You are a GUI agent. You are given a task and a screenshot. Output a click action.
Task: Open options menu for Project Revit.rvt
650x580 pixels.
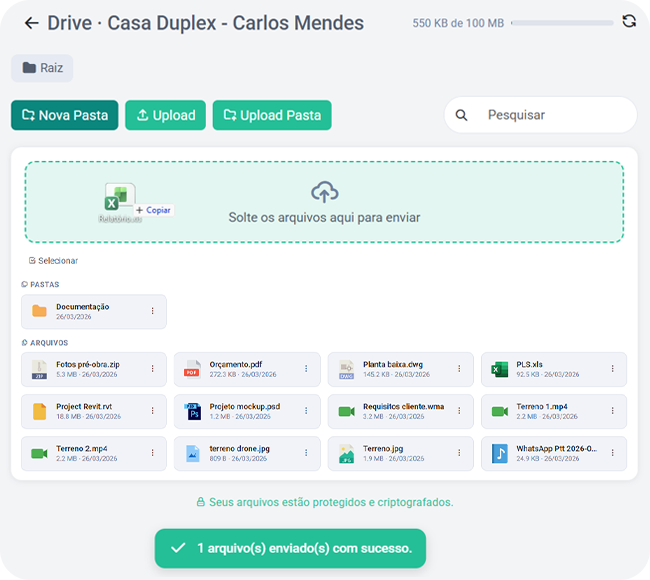point(153,410)
